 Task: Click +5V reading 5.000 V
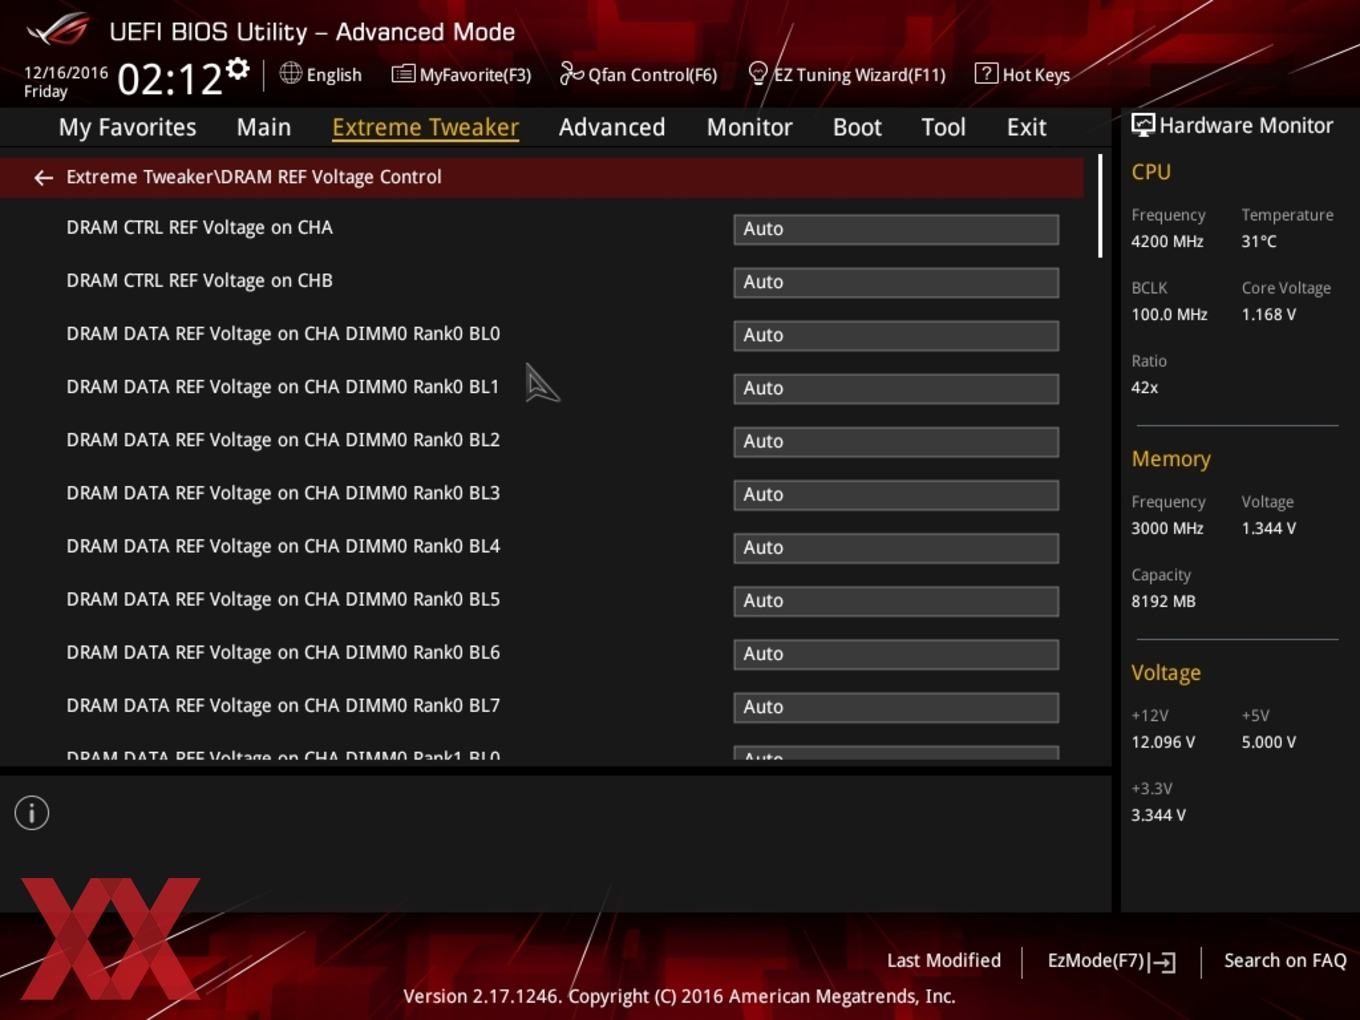1268,742
